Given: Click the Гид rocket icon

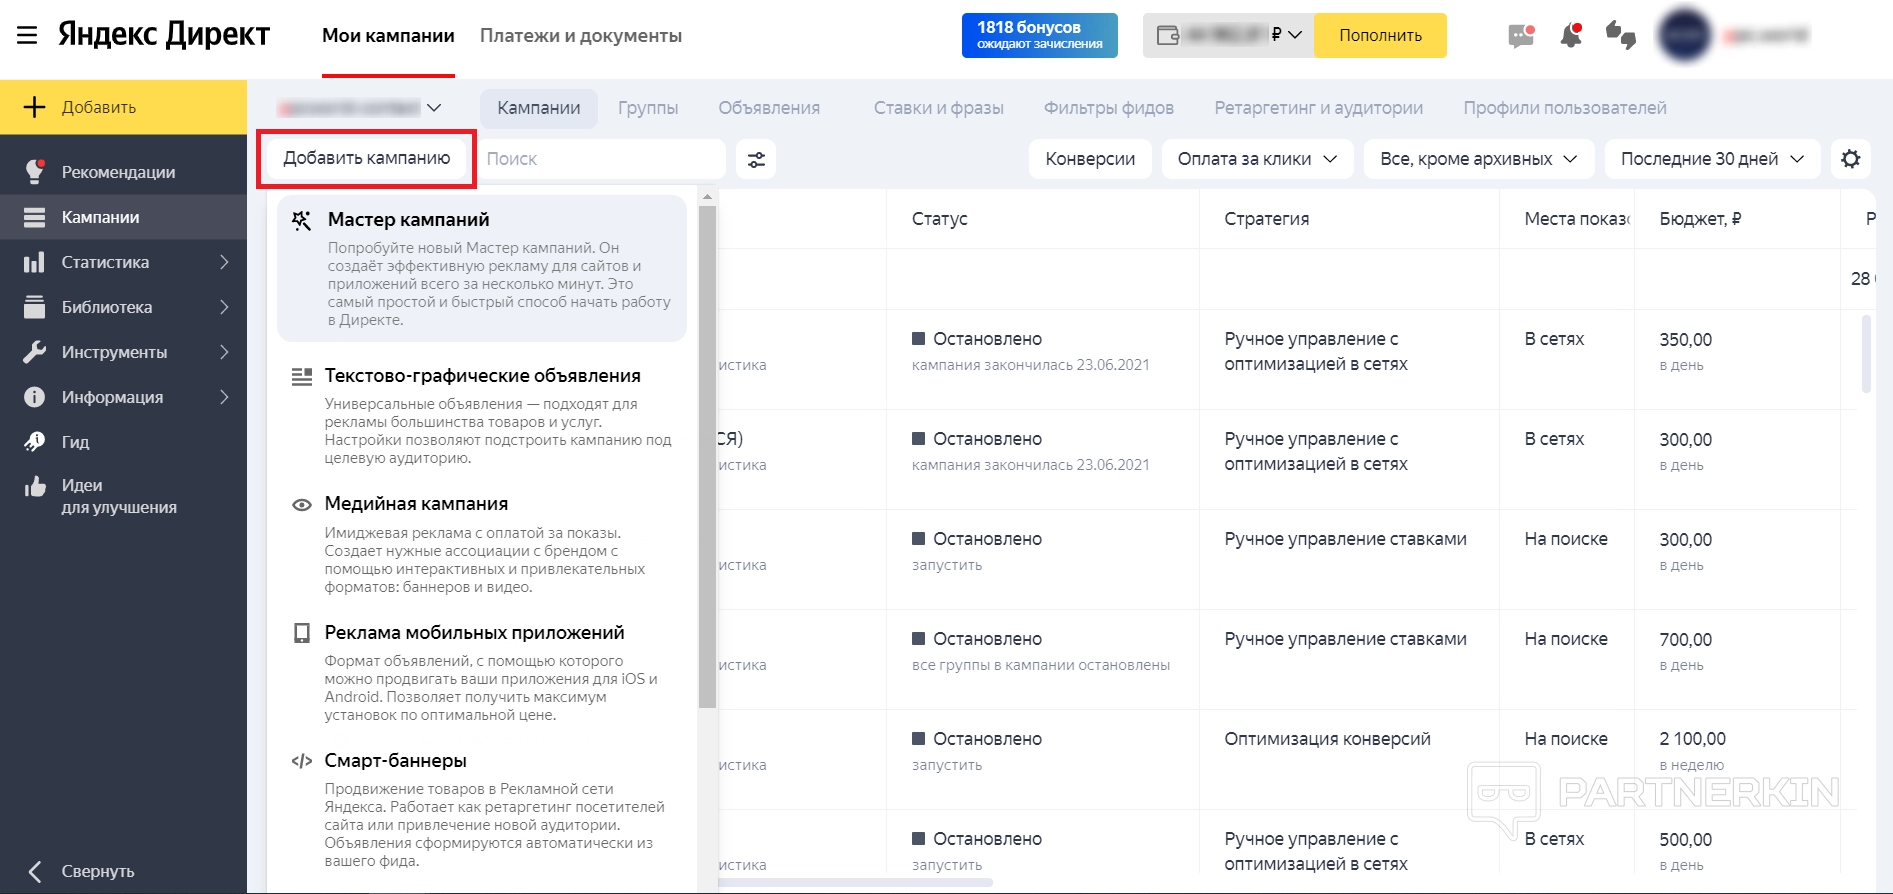Looking at the screenshot, I should (x=35, y=442).
